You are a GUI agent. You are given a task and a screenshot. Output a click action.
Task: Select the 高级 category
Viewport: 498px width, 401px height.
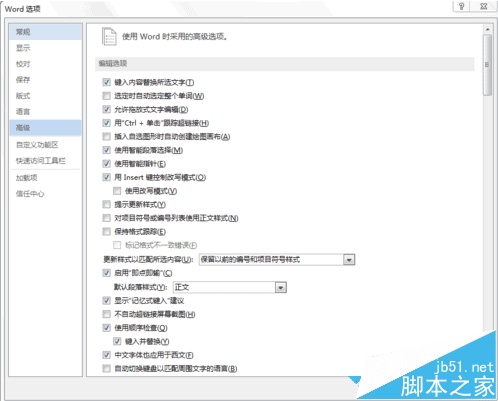point(45,128)
